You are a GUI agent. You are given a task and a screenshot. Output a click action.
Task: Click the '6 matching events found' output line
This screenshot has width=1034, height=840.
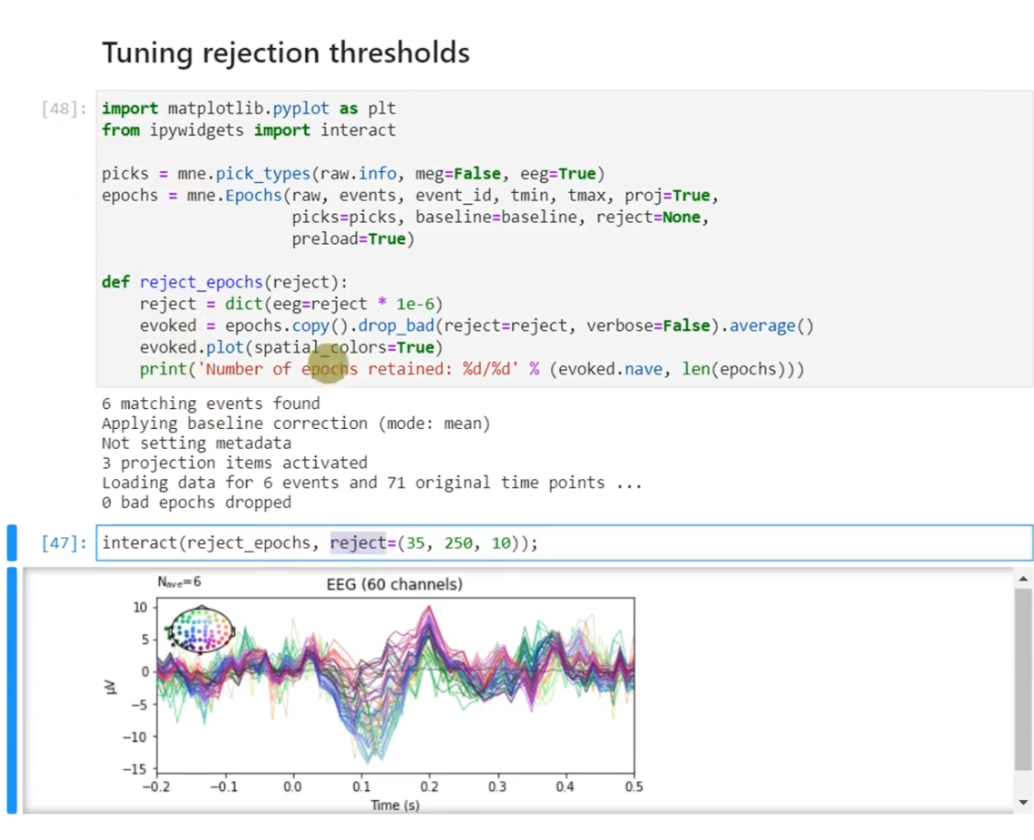(210, 404)
